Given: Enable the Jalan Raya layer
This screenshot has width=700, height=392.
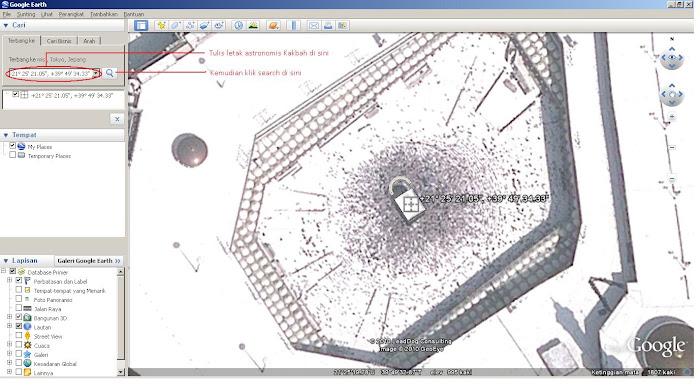Looking at the screenshot, I should (x=19, y=308).
